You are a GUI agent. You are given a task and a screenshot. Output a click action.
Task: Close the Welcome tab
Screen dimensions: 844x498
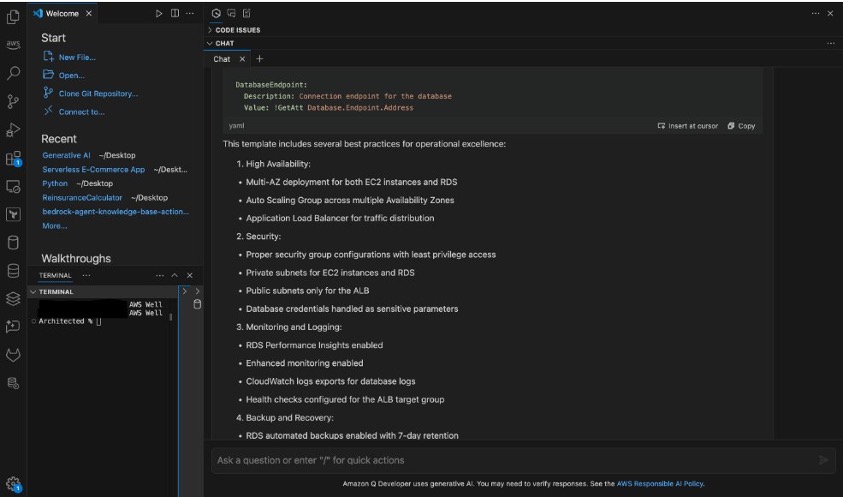click(89, 13)
